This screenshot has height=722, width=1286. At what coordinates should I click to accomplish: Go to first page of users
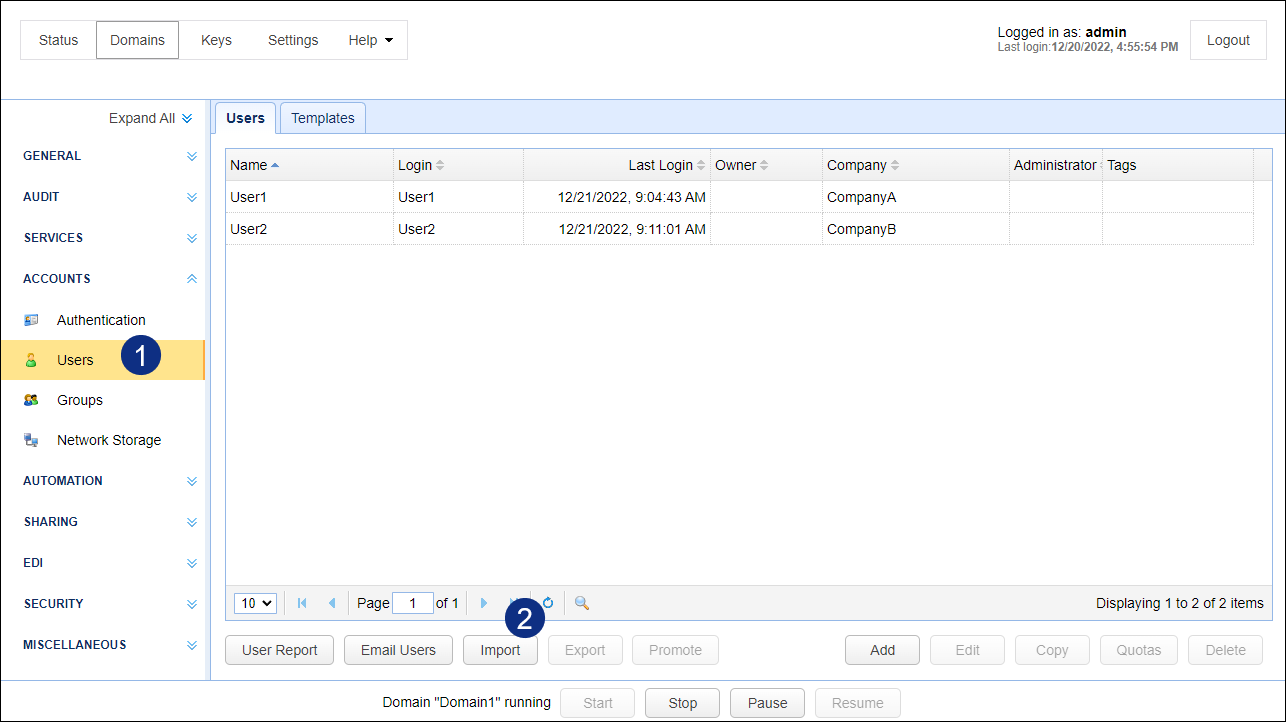(x=302, y=603)
